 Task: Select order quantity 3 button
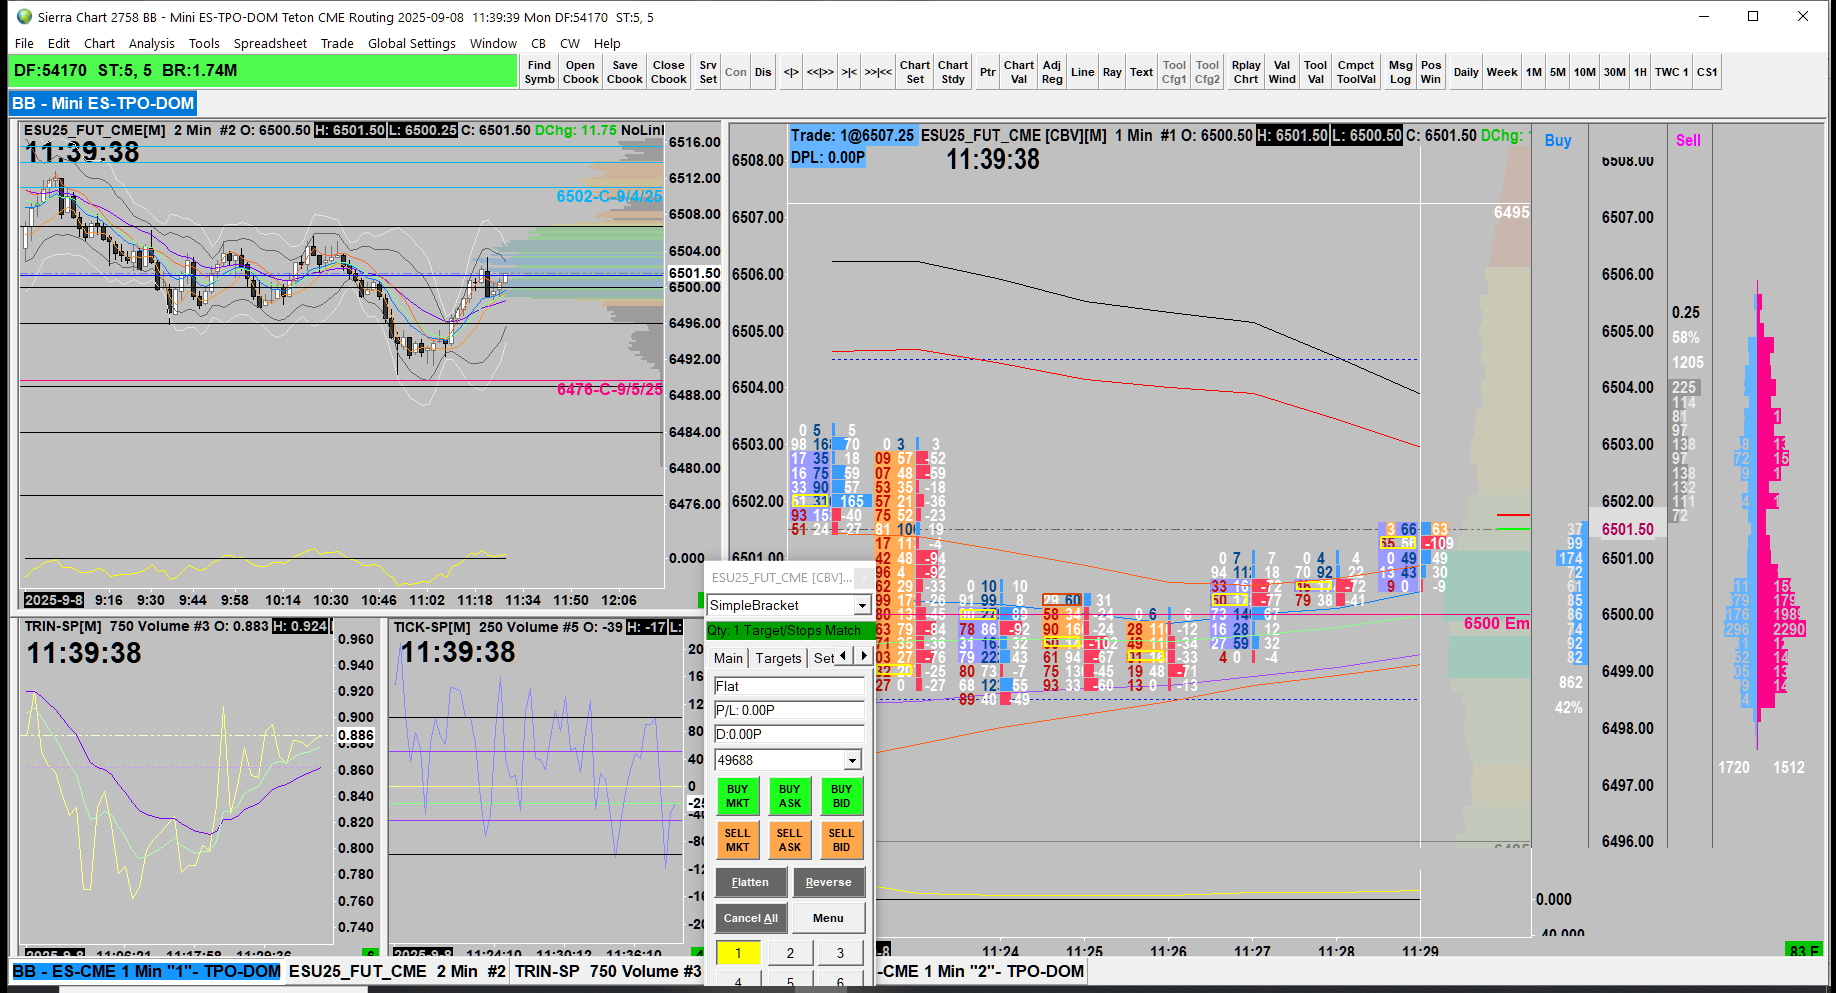pyautogui.click(x=841, y=953)
